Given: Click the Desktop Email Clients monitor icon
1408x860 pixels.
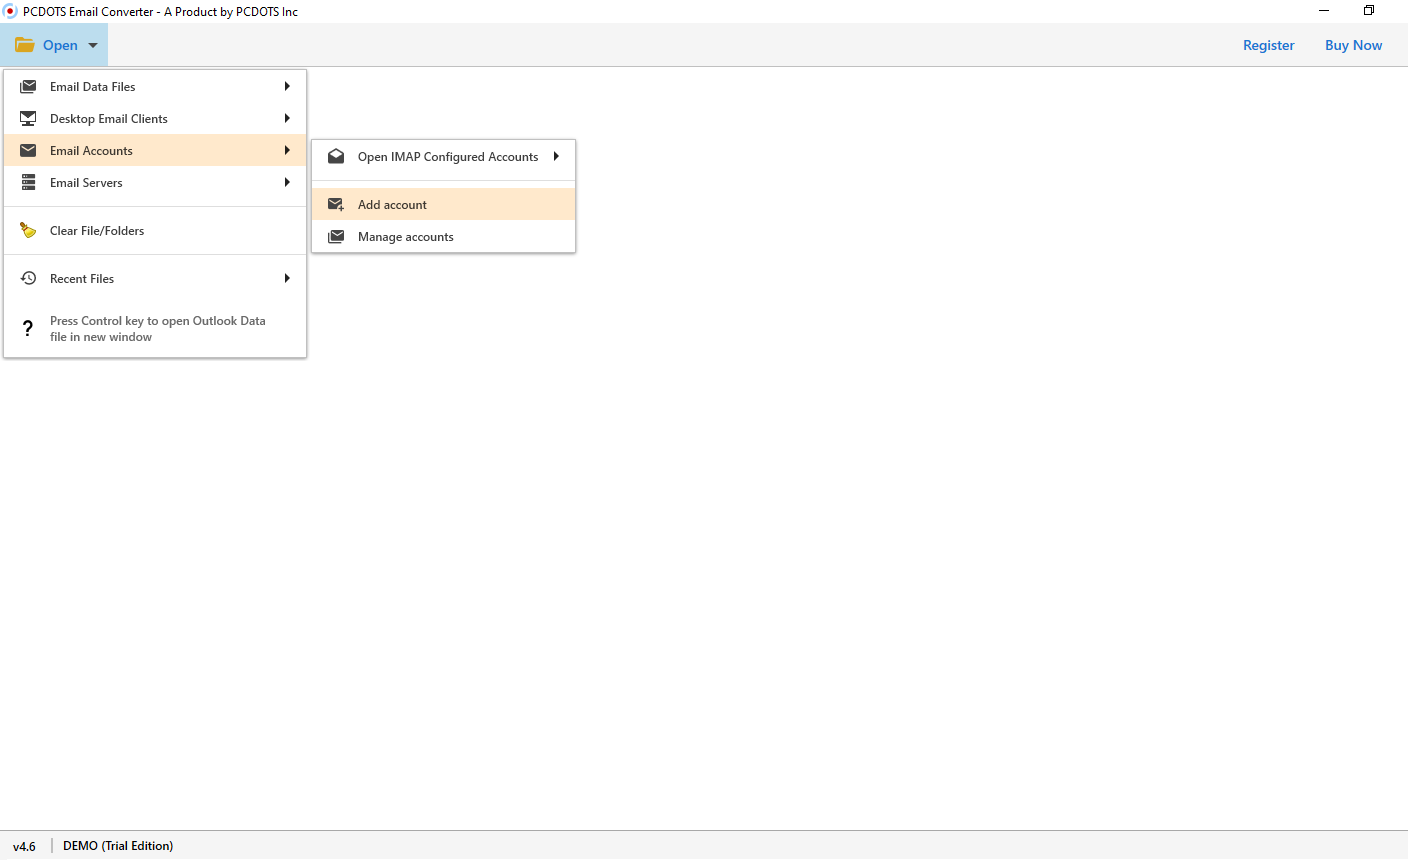Looking at the screenshot, I should (x=28, y=119).
